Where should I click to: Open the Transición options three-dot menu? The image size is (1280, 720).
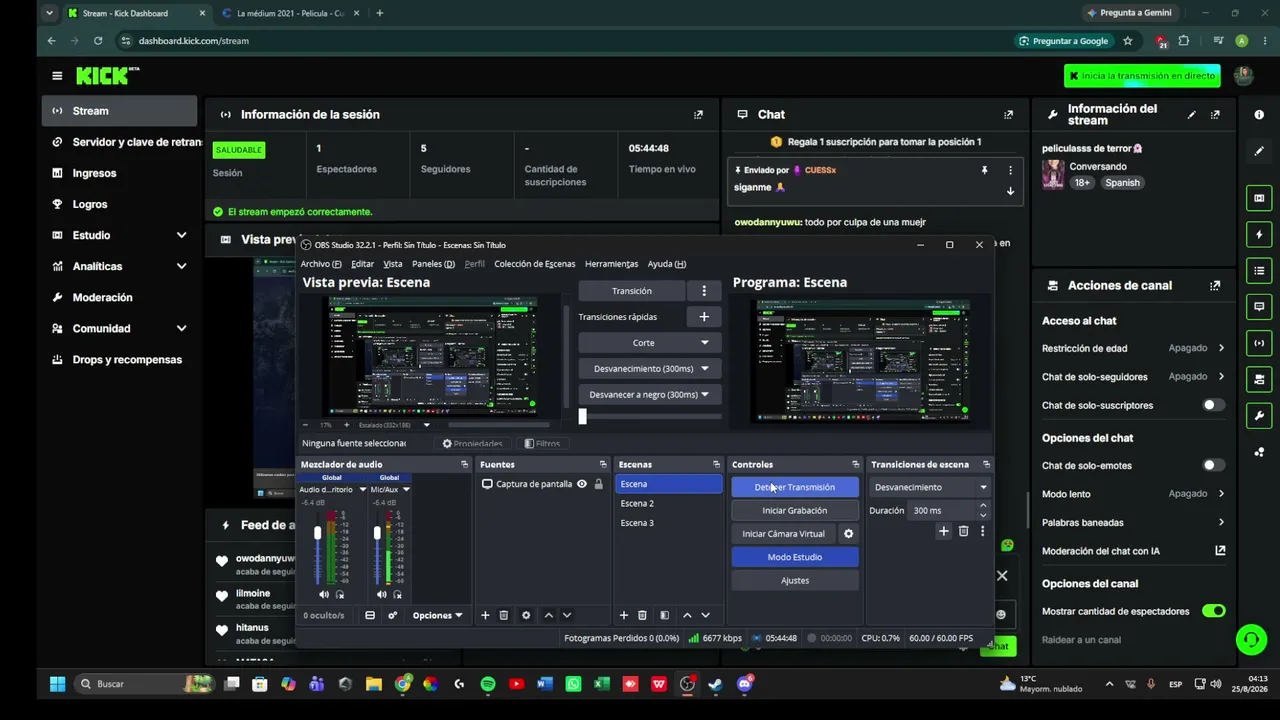pyautogui.click(x=704, y=291)
